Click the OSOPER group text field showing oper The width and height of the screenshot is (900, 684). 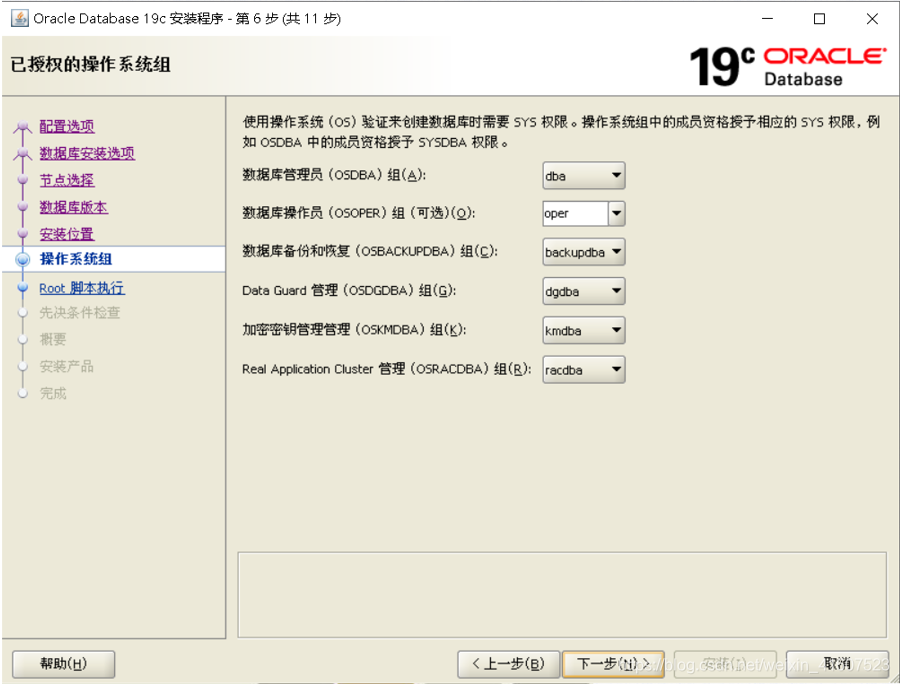pyautogui.click(x=575, y=213)
